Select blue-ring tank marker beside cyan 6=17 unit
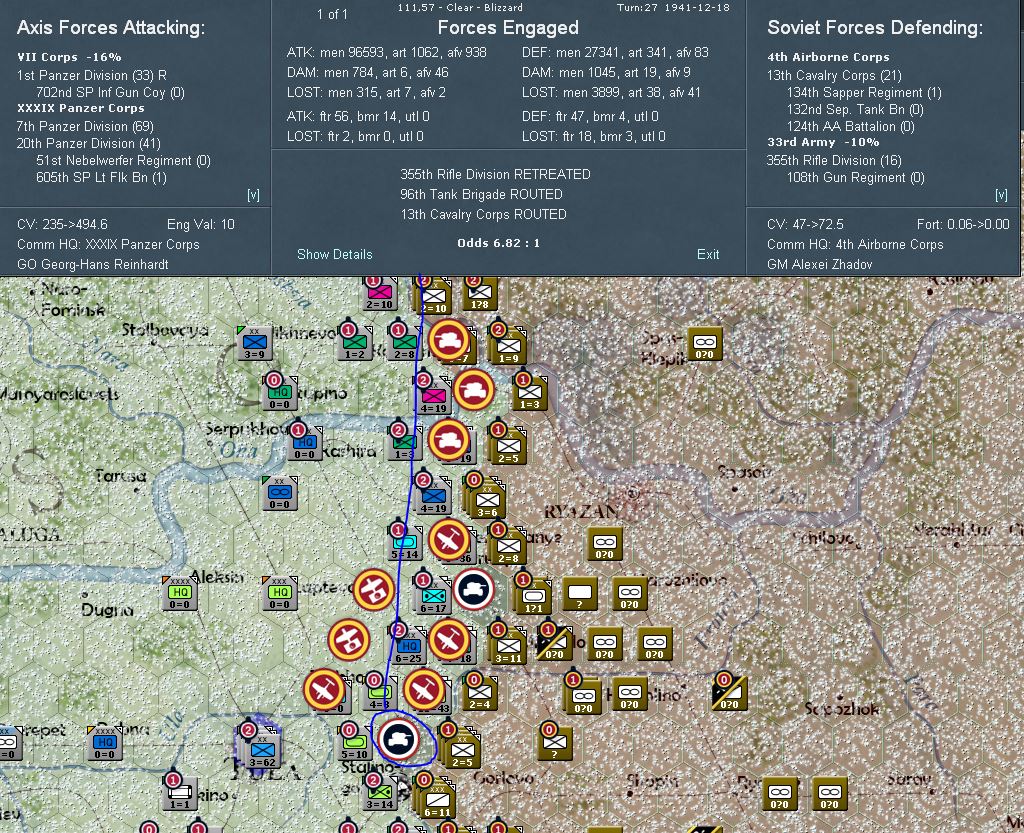This screenshot has height=833, width=1024. point(473,589)
